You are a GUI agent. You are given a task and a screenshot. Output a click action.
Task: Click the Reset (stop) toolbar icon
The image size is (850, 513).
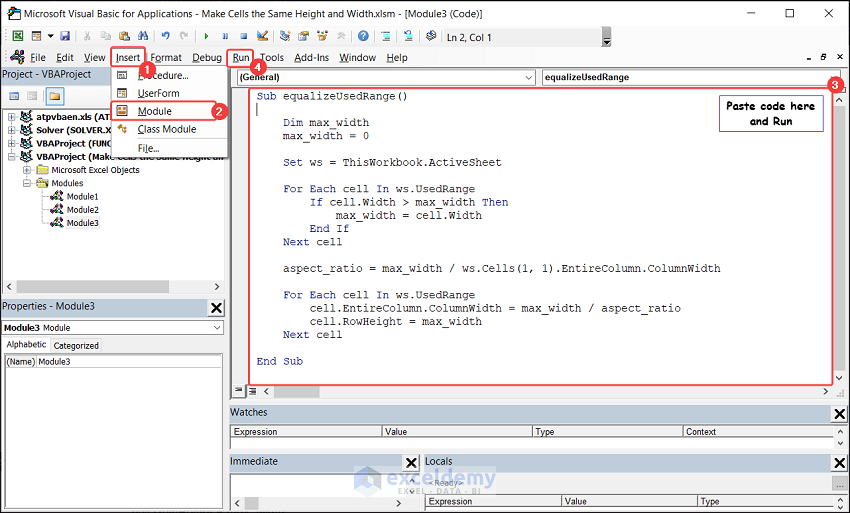(243, 37)
